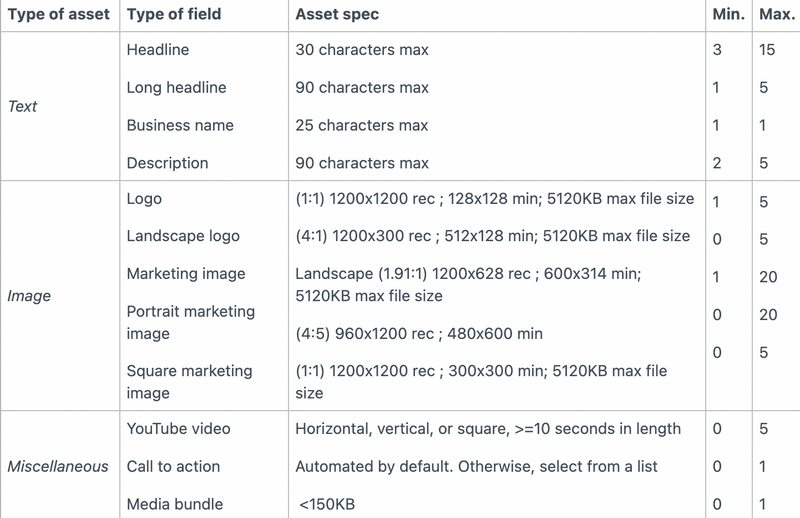Select the 'Headline' field cell
Screen dimensions: 800x518
pyautogui.click(x=158, y=50)
